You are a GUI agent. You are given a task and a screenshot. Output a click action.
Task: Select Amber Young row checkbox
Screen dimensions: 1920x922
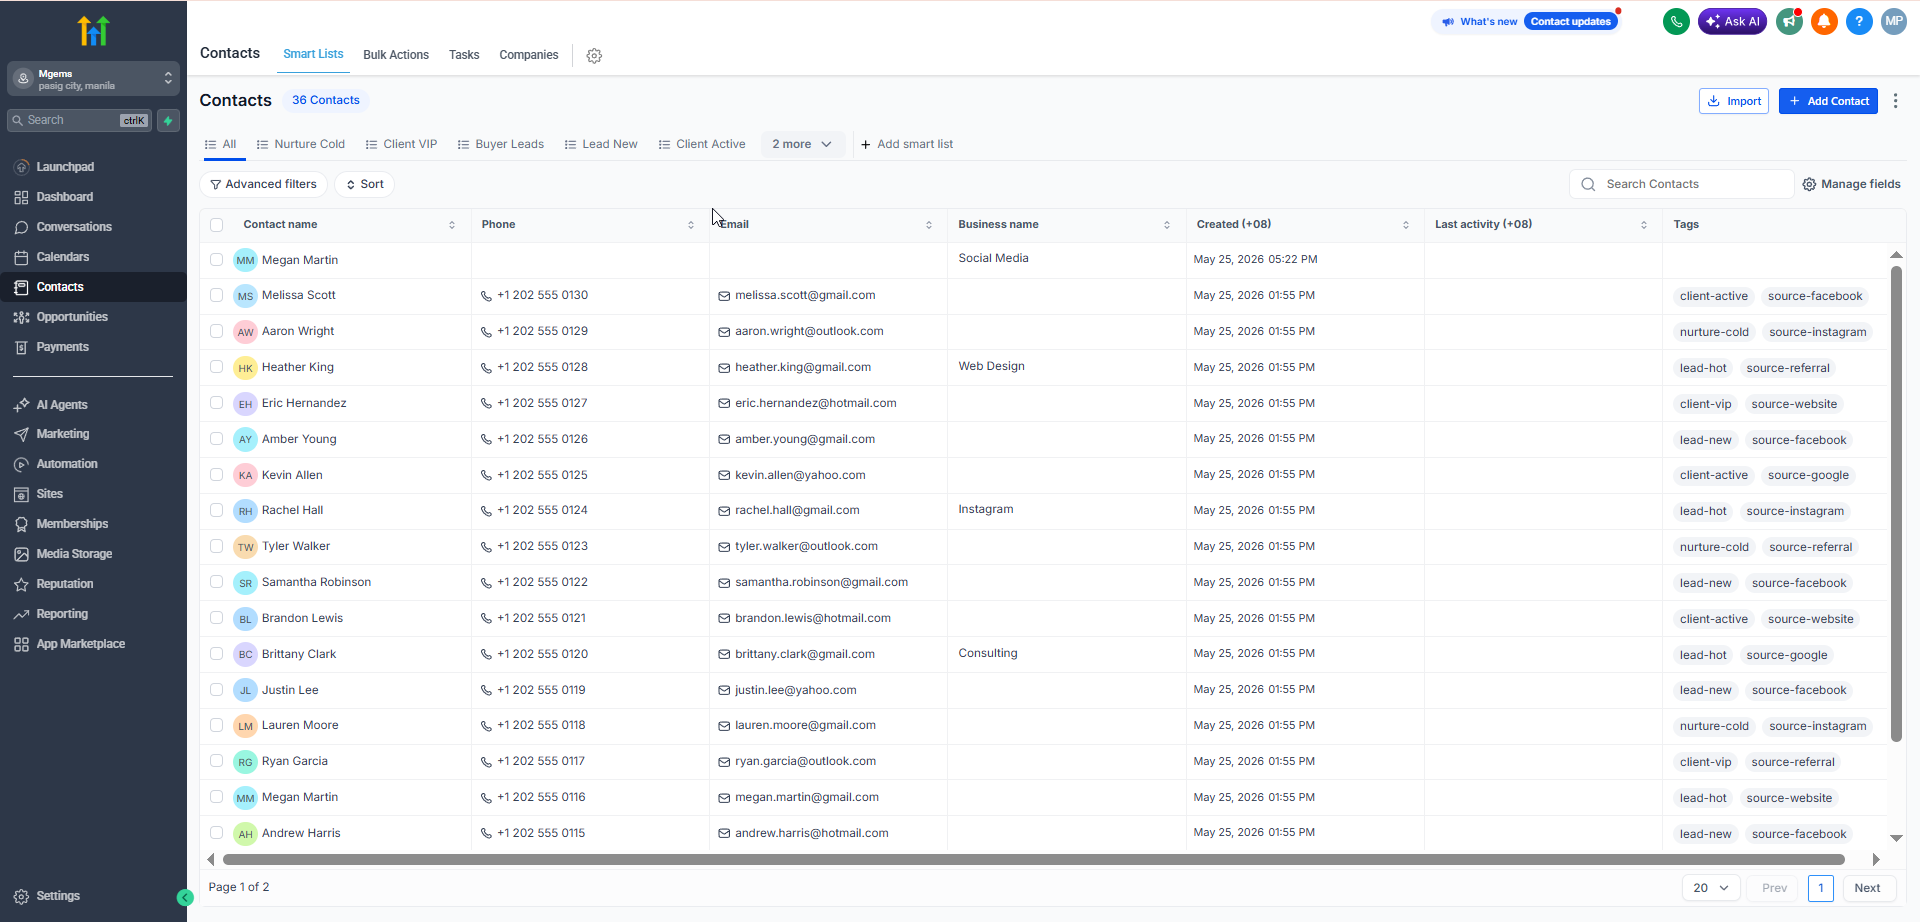coord(216,439)
